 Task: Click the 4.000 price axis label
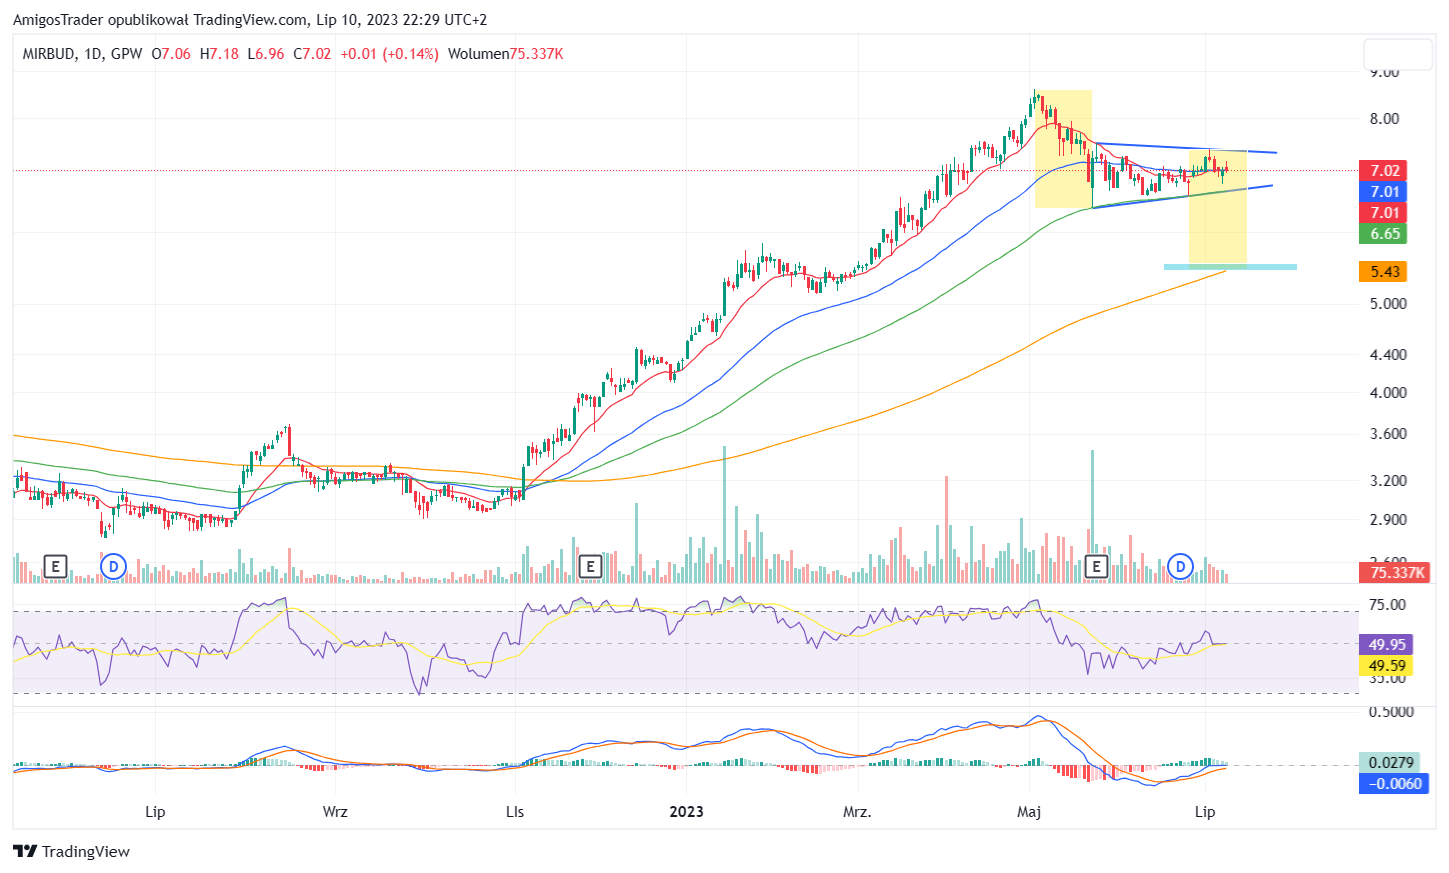(1388, 393)
